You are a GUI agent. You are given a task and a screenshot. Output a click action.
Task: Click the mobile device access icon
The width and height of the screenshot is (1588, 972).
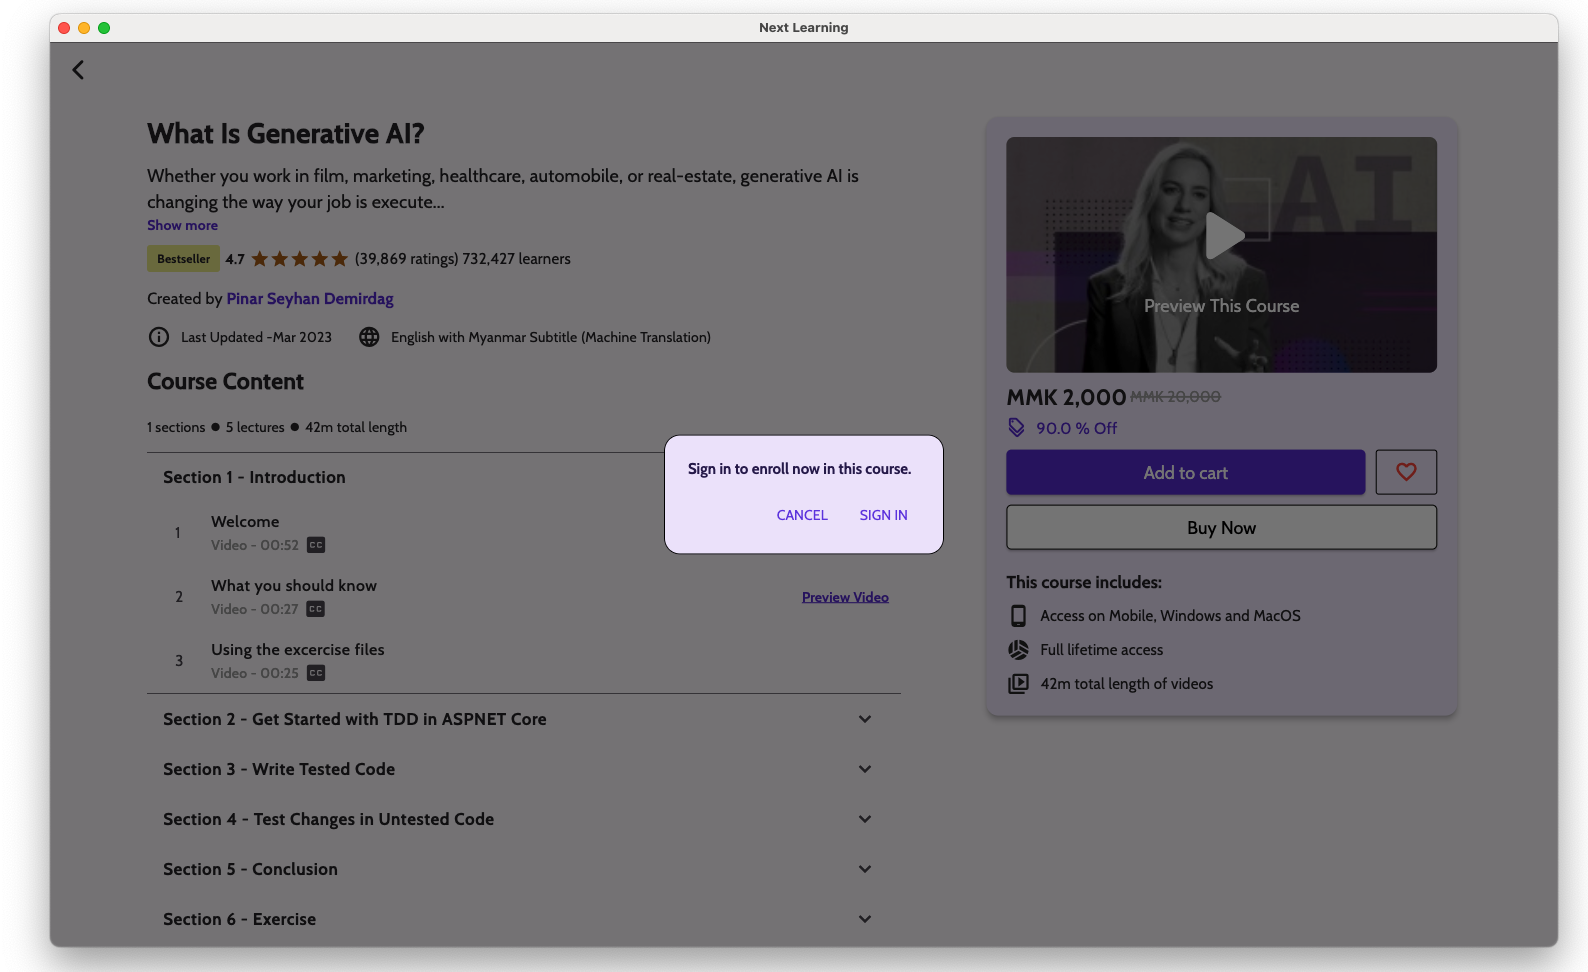[x=1018, y=616]
